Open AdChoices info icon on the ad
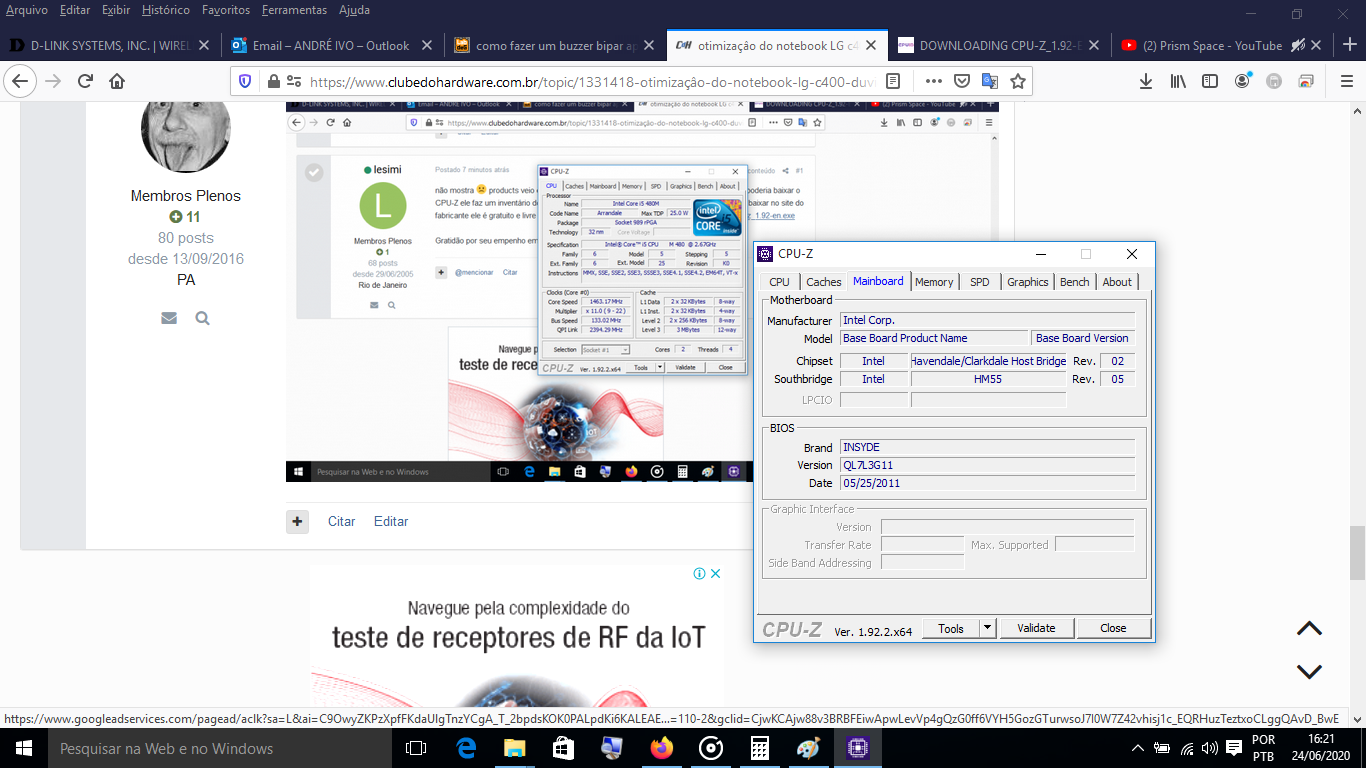The height and width of the screenshot is (768, 1366). click(700, 573)
